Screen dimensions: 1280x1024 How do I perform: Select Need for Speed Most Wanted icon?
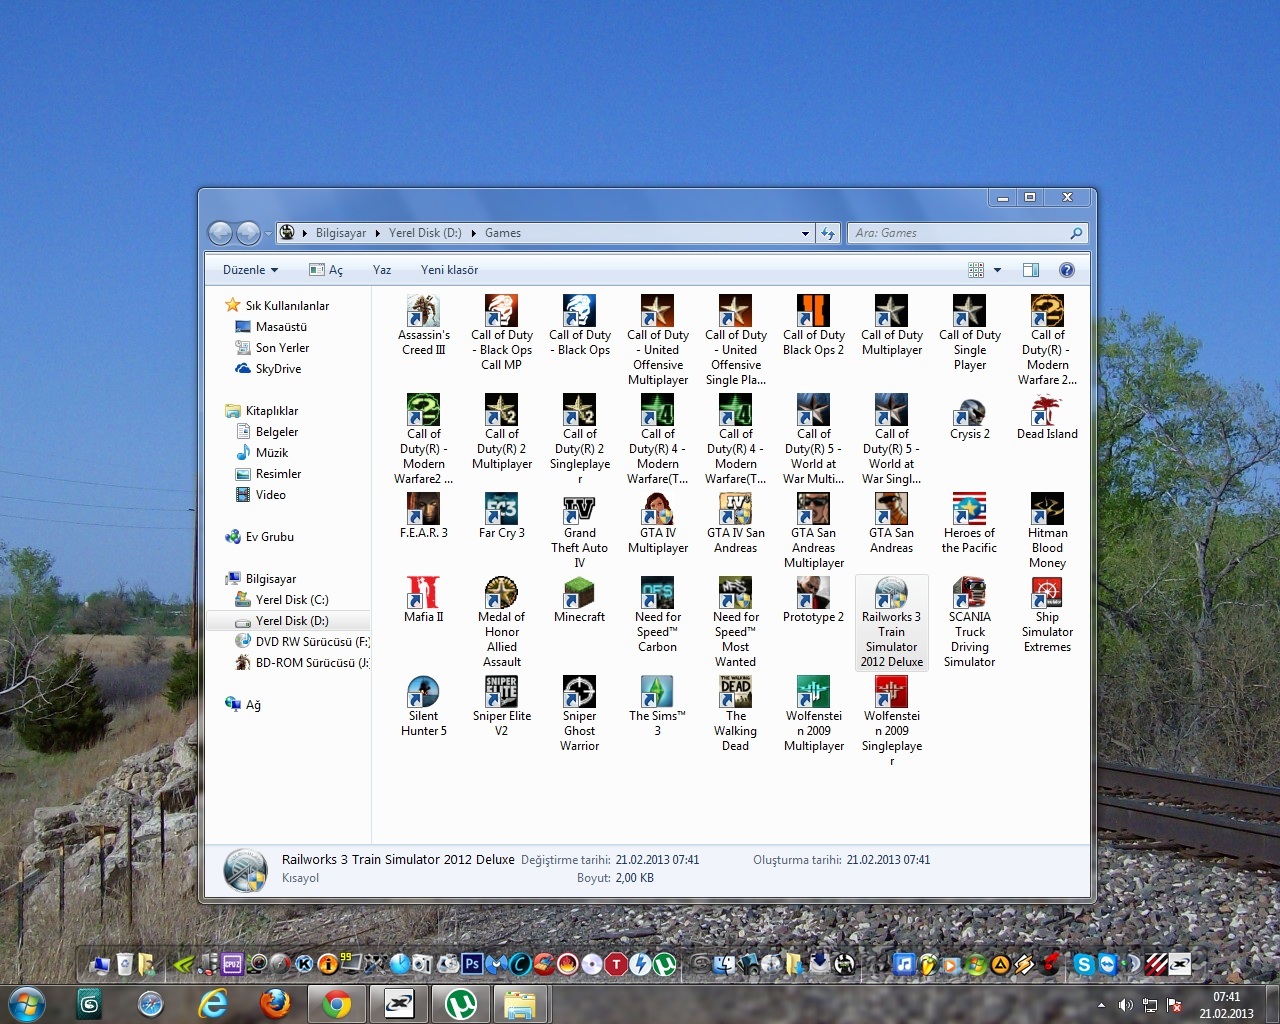click(x=735, y=622)
